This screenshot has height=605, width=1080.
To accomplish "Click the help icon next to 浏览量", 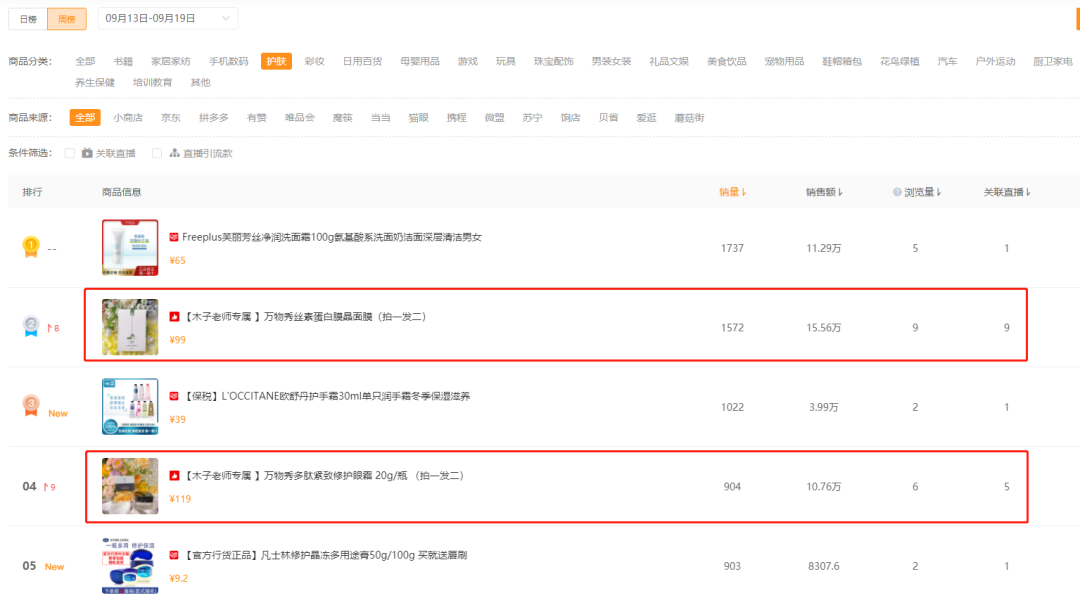I will [897, 192].
